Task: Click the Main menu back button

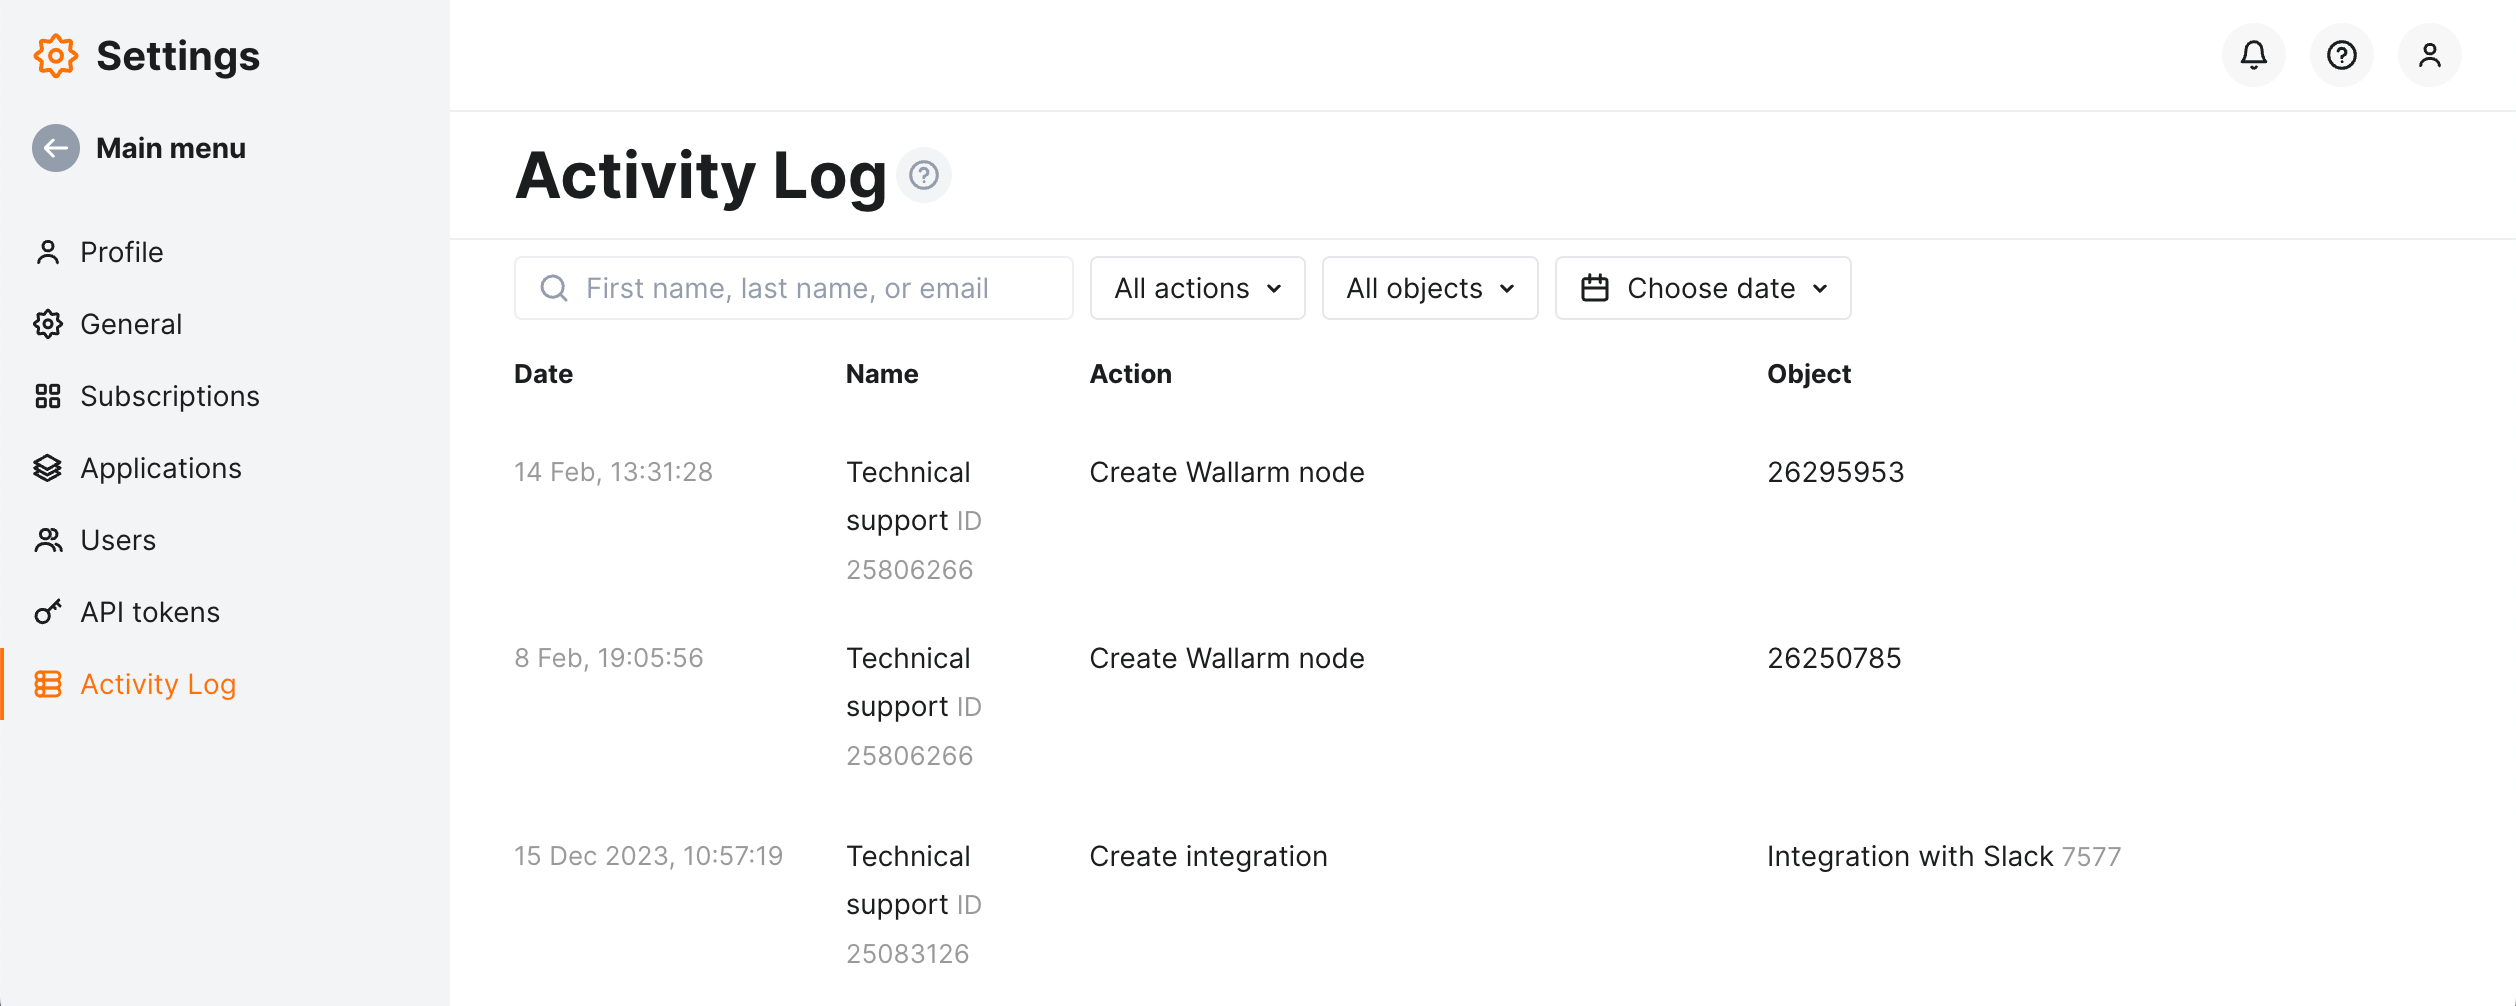Action: click(56, 148)
